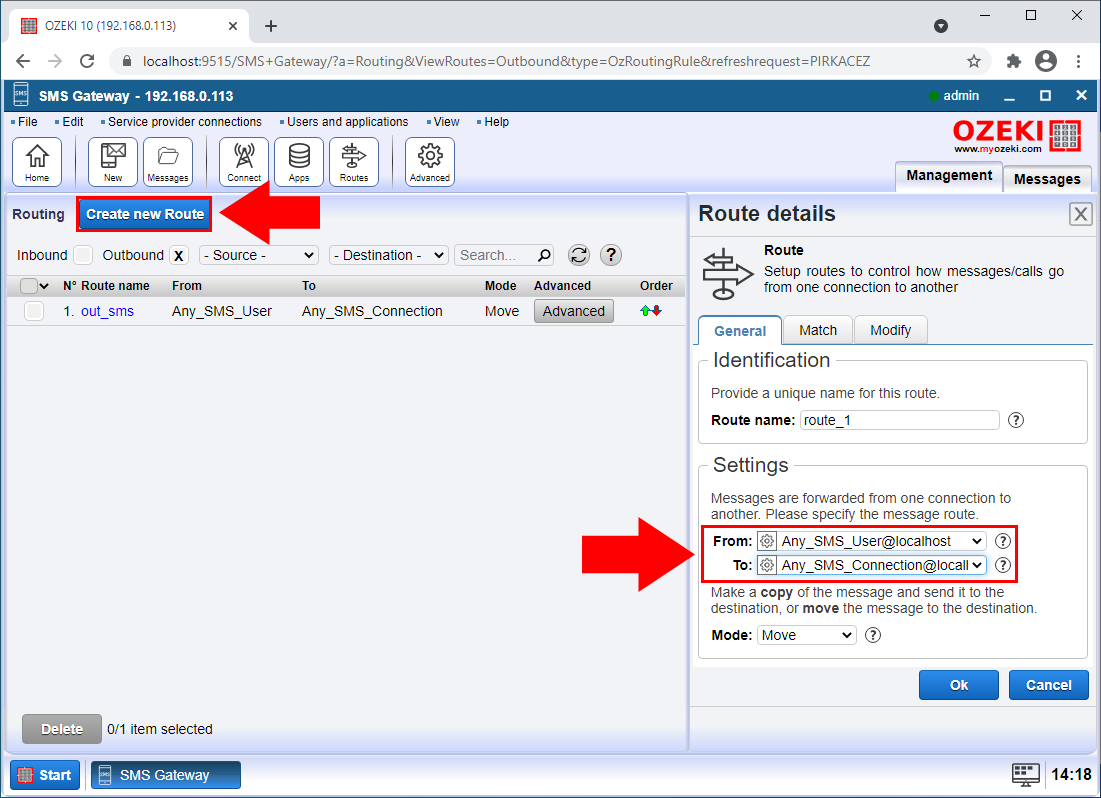
Task: Tick the out_sms route row checkbox
Action: (x=34, y=310)
